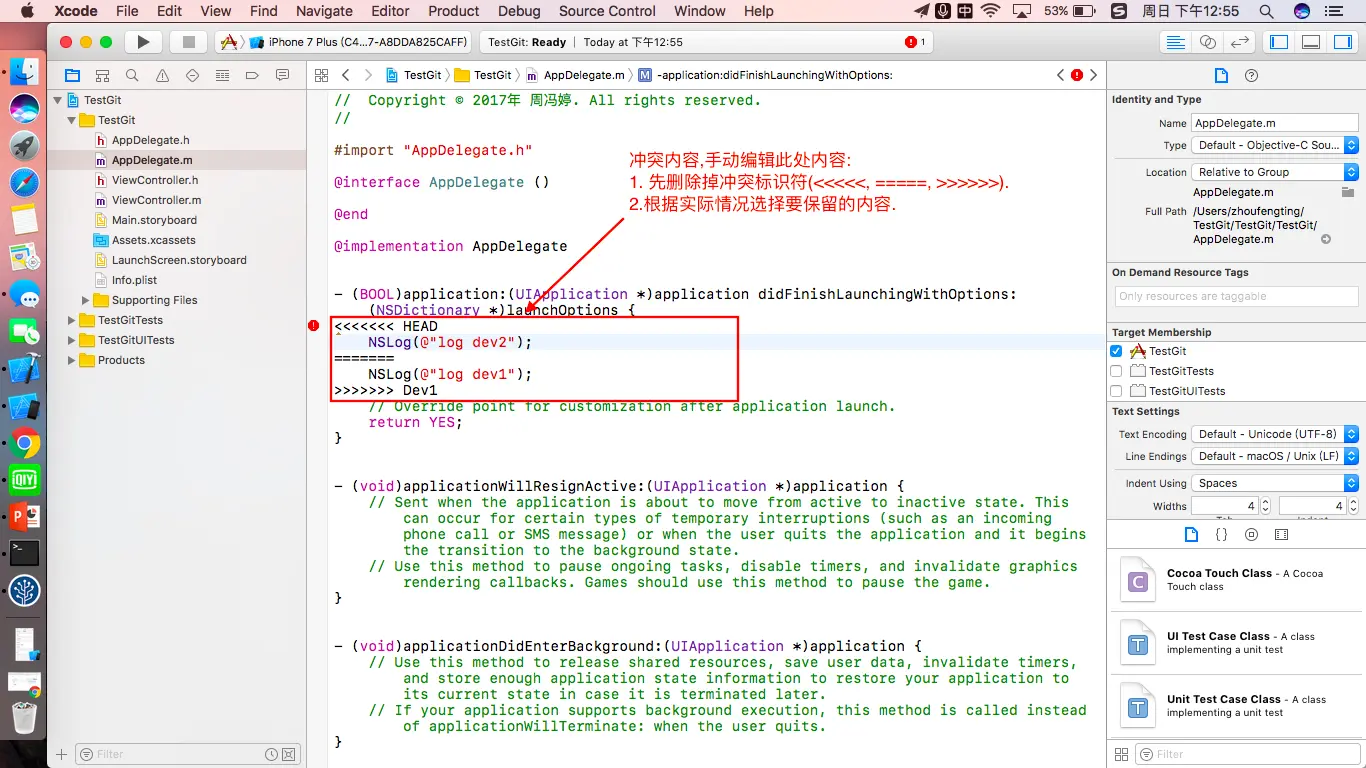
Task: Show the Object library
Action: [x=1251, y=535]
